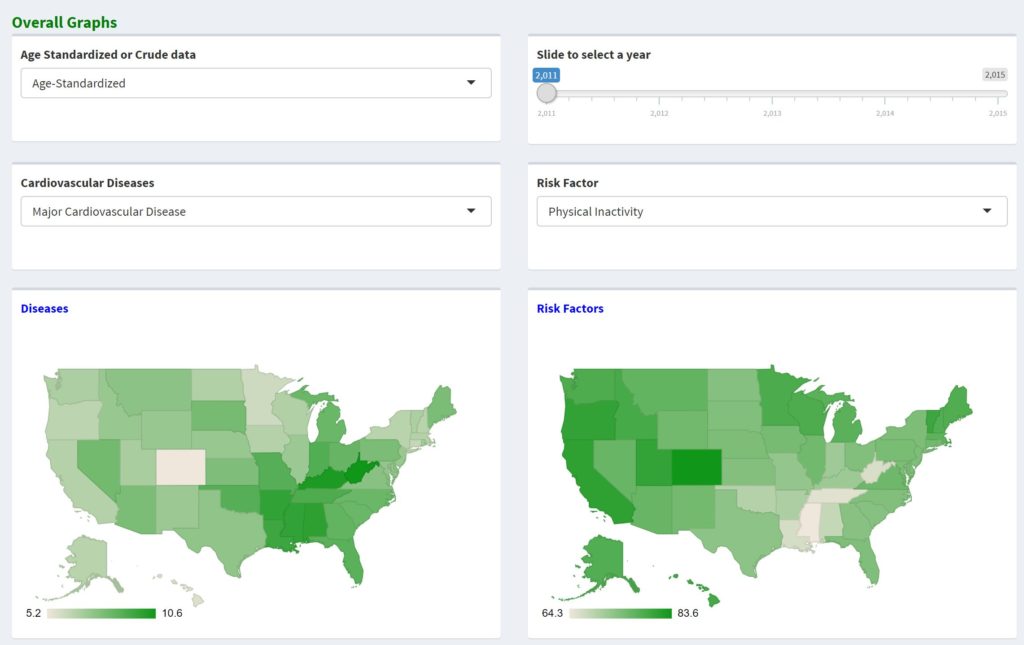The image size is (1024, 645).
Task: Click the 83.6 legend maximum value
Action: (x=688, y=613)
